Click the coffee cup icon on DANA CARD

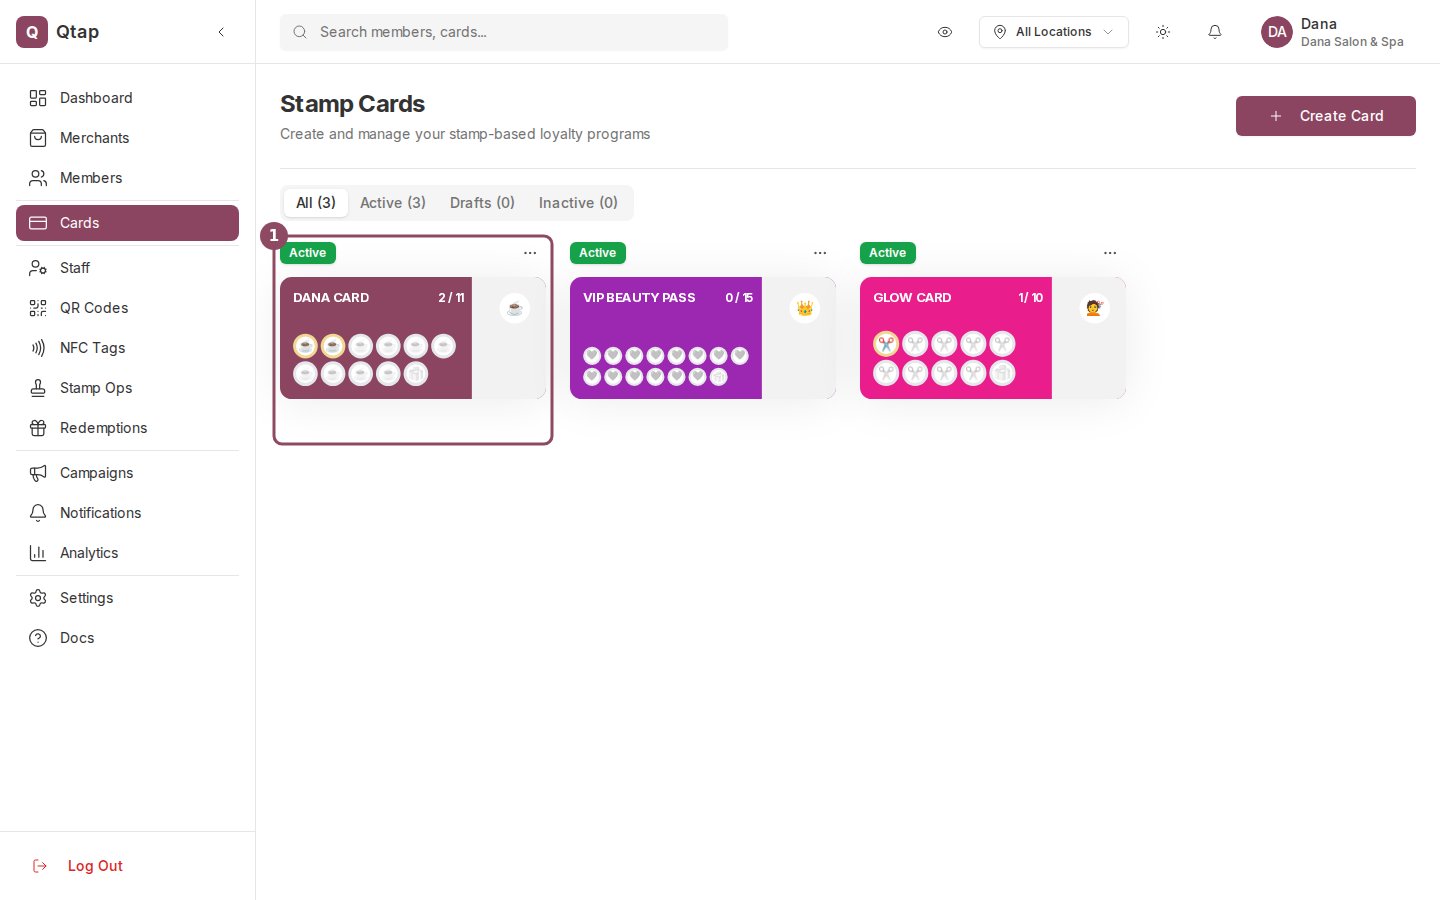pyautogui.click(x=515, y=308)
